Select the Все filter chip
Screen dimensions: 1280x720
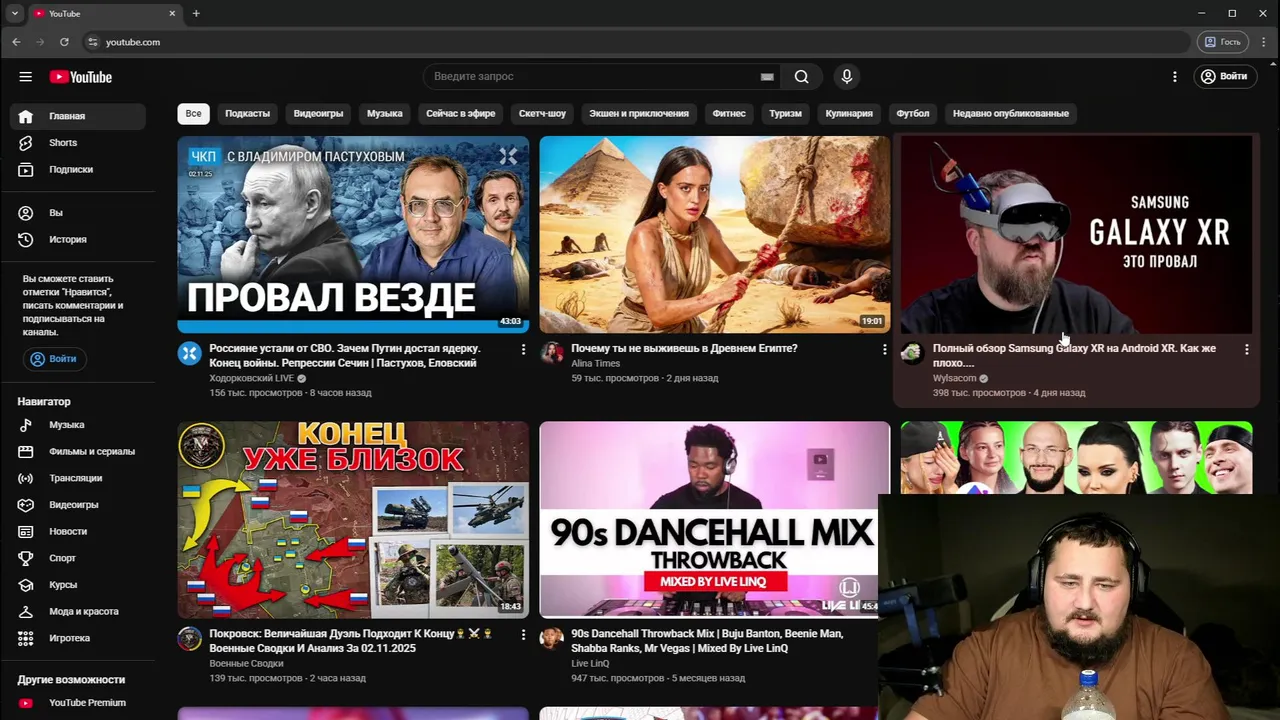[193, 114]
